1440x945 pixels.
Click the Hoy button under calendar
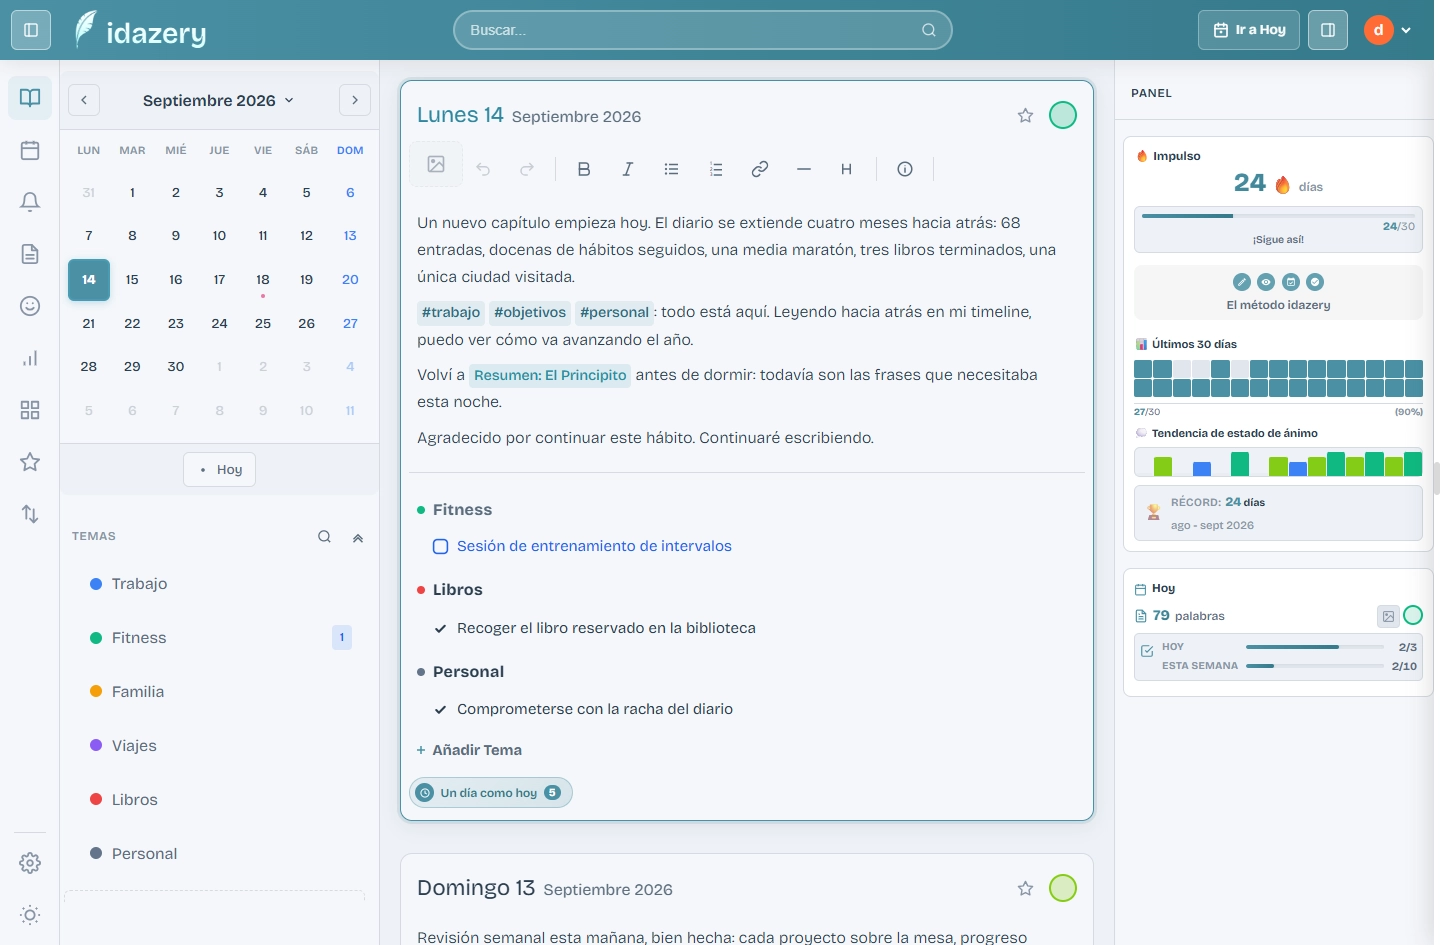coord(220,470)
